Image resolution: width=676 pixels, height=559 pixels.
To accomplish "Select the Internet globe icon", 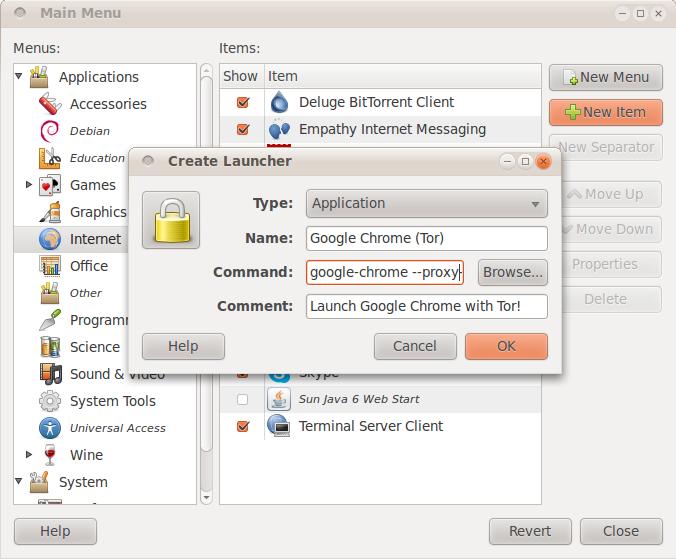I will pos(50,239).
